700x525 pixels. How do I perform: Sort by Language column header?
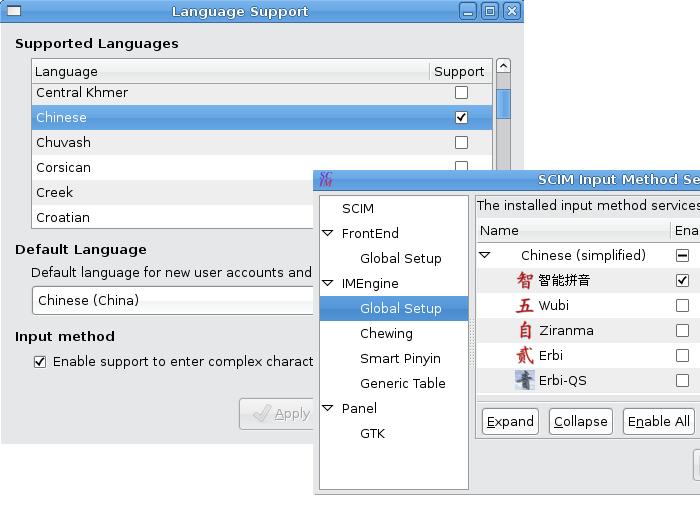230,71
